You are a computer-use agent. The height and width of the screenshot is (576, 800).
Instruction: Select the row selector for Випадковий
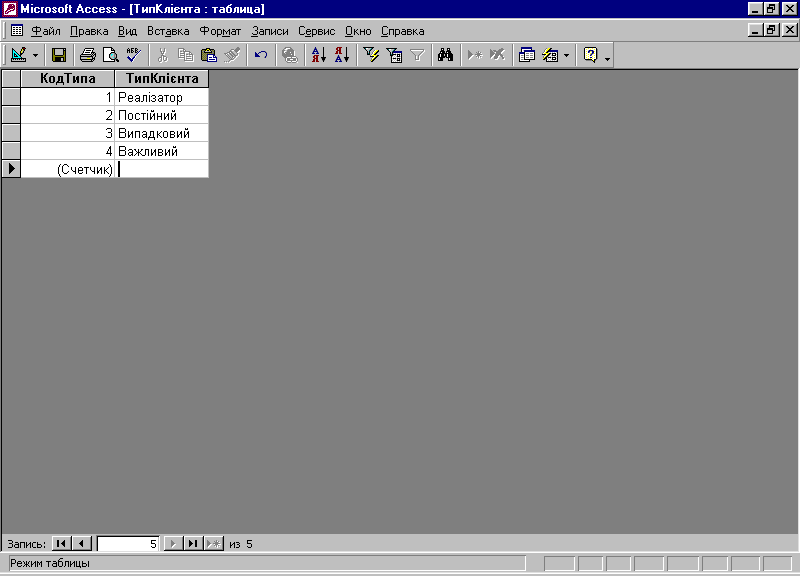(11, 133)
